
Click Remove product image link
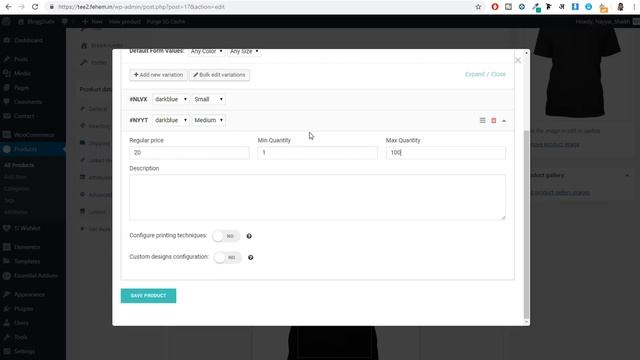556,144
